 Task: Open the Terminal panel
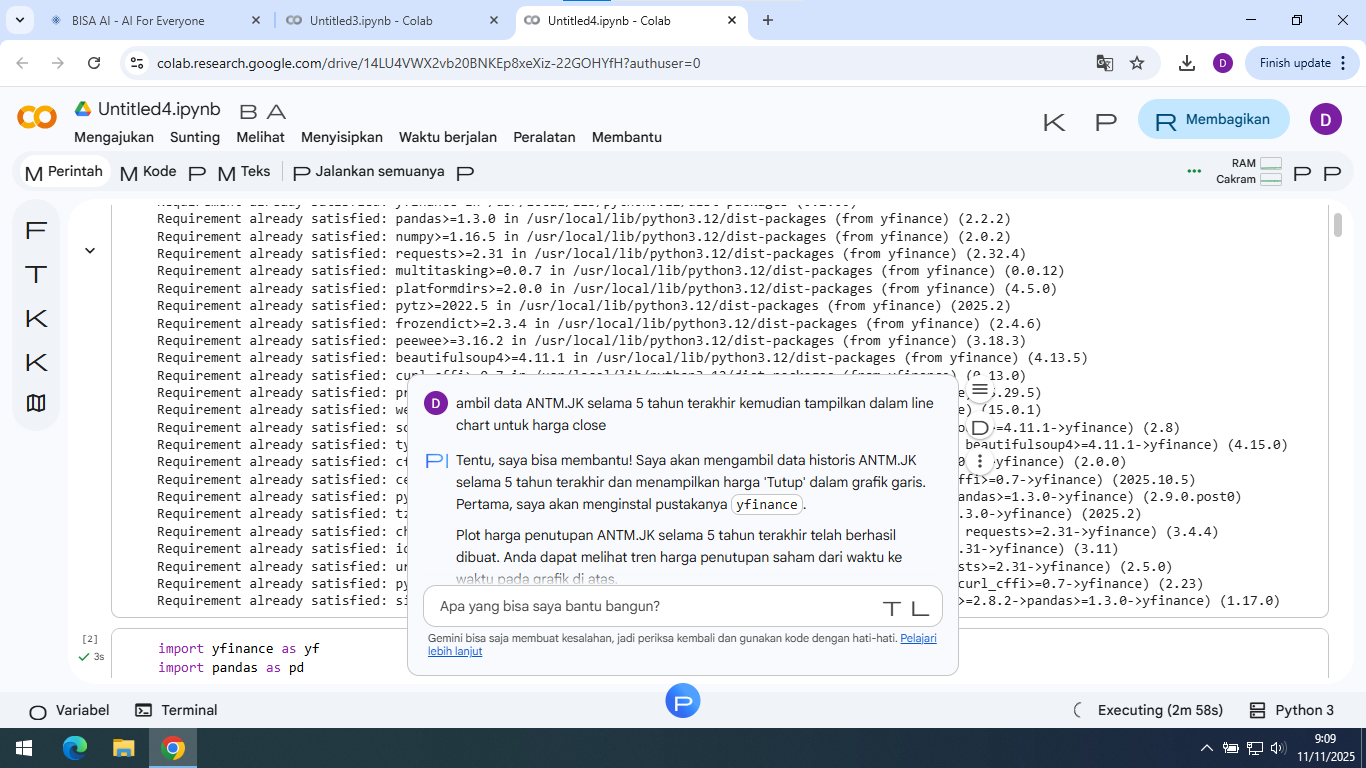click(176, 710)
